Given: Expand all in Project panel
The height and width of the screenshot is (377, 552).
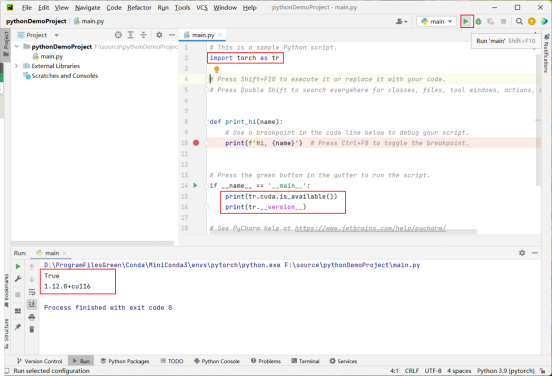Looking at the screenshot, I should pos(131,35).
